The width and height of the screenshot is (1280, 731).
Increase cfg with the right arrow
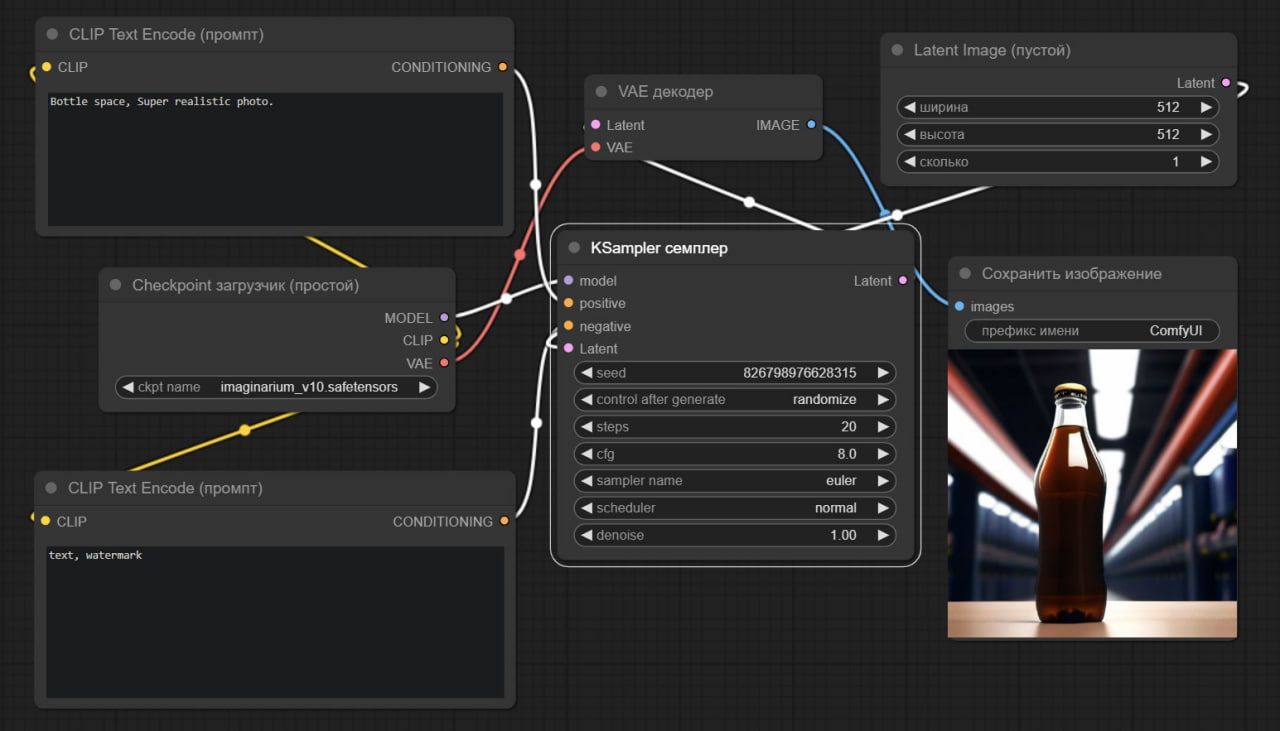[x=883, y=454]
